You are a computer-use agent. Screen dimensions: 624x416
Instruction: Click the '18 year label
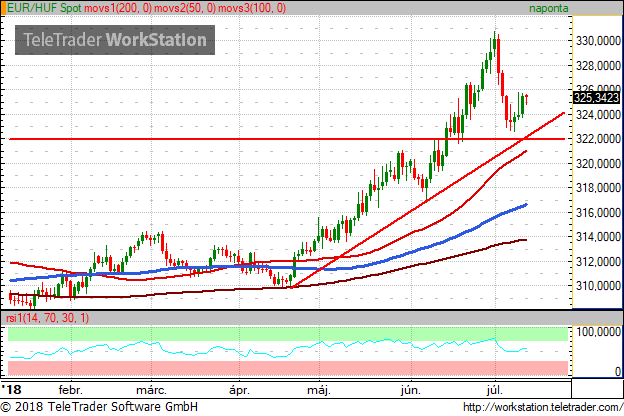11,389
